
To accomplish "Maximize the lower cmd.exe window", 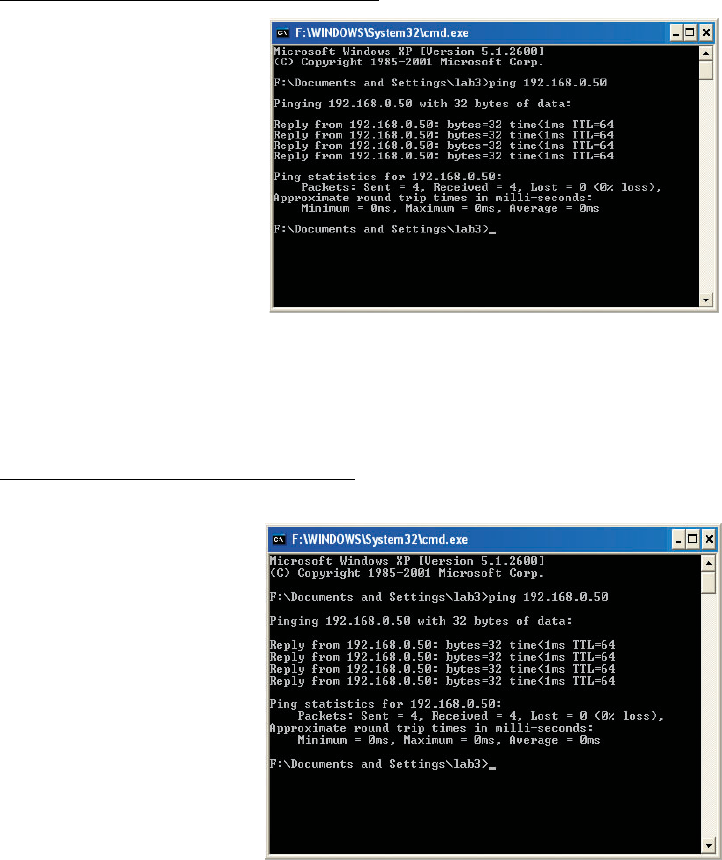I will [x=693, y=540].
